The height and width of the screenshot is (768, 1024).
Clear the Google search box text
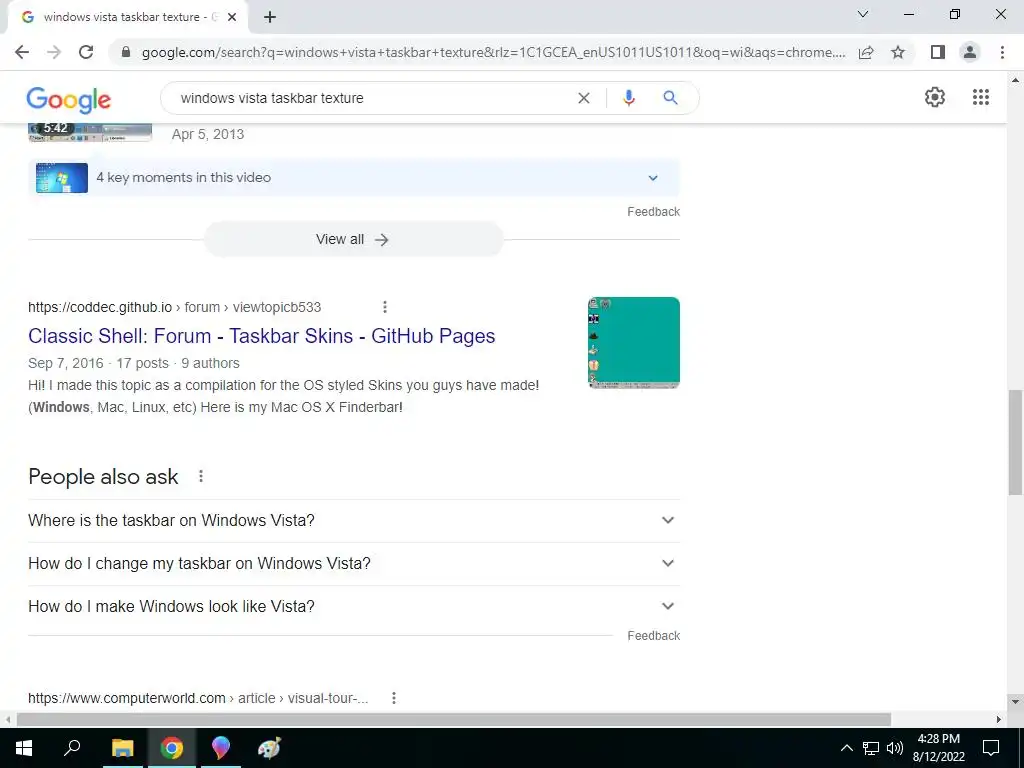coord(584,98)
